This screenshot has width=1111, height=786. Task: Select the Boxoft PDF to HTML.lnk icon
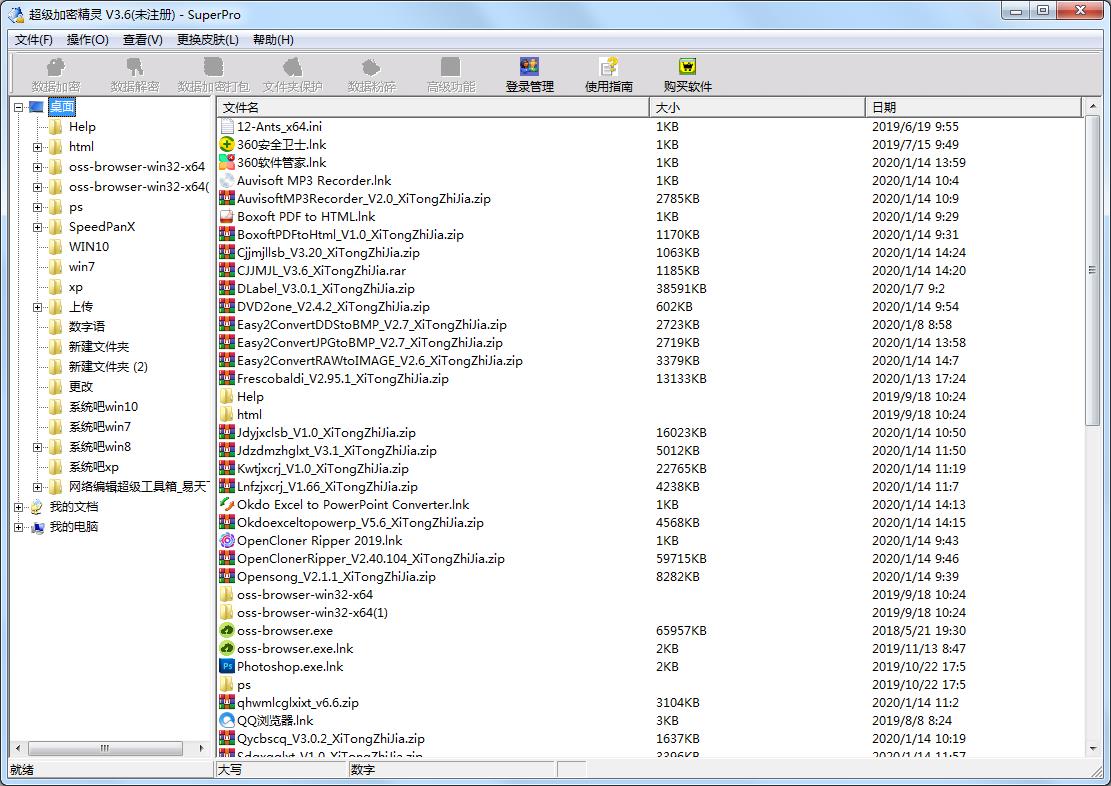tap(227, 217)
